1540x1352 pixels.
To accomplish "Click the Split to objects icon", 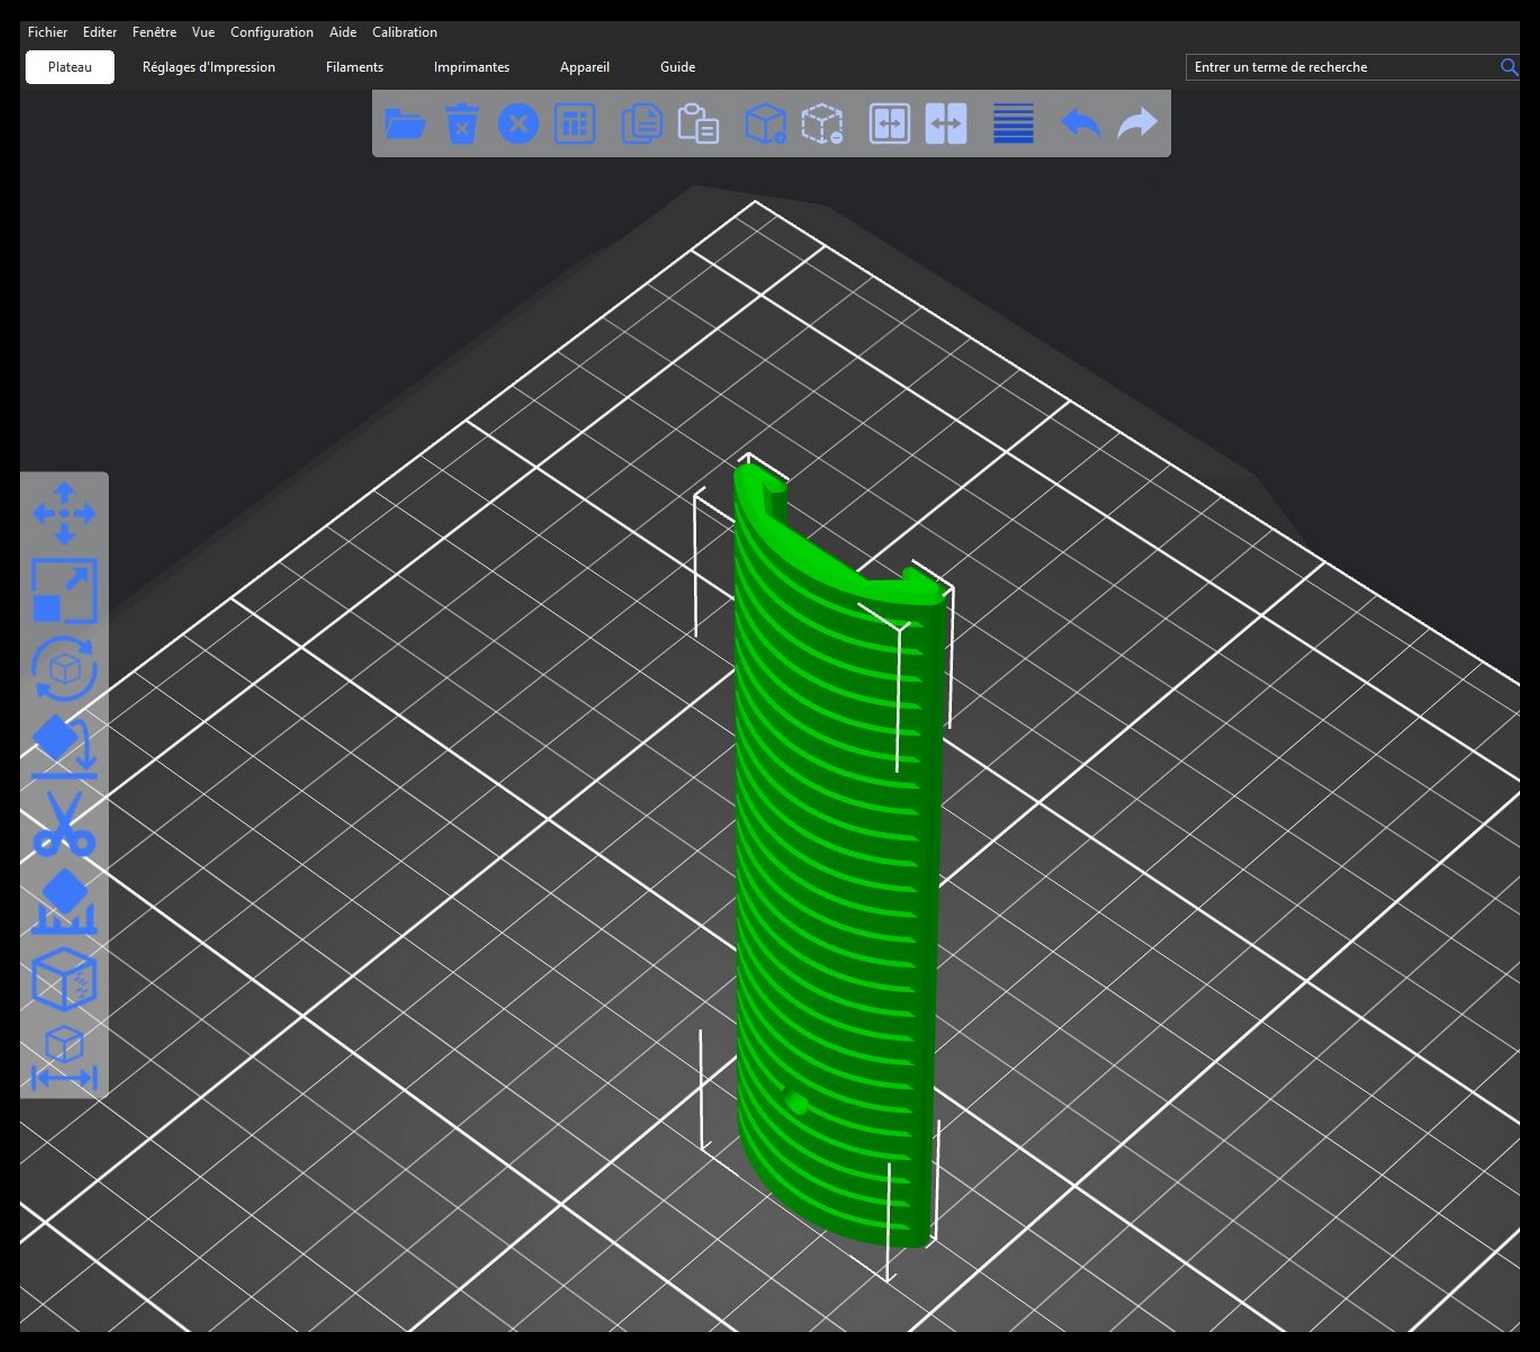I will pos(889,124).
